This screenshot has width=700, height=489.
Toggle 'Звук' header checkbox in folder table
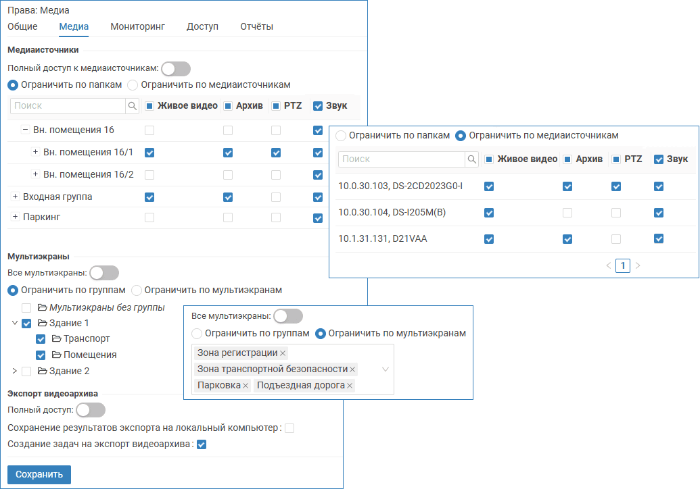318,106
